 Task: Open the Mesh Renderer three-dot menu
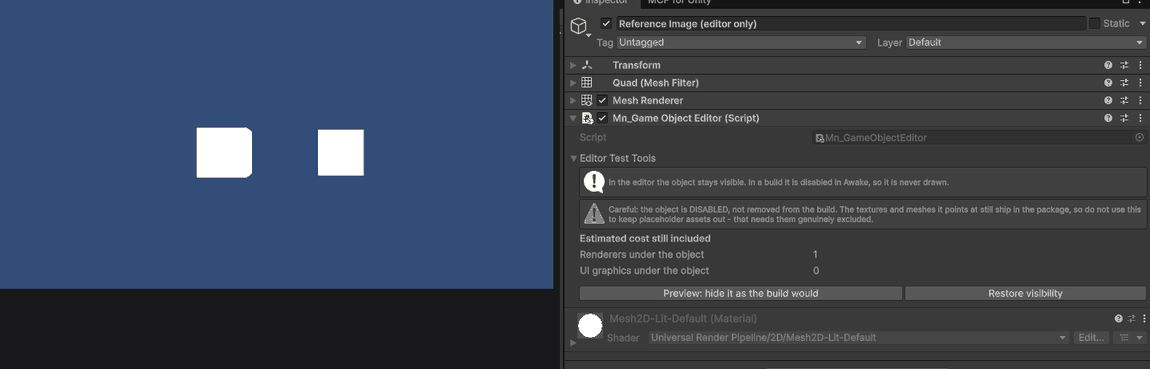point(1140,101)
